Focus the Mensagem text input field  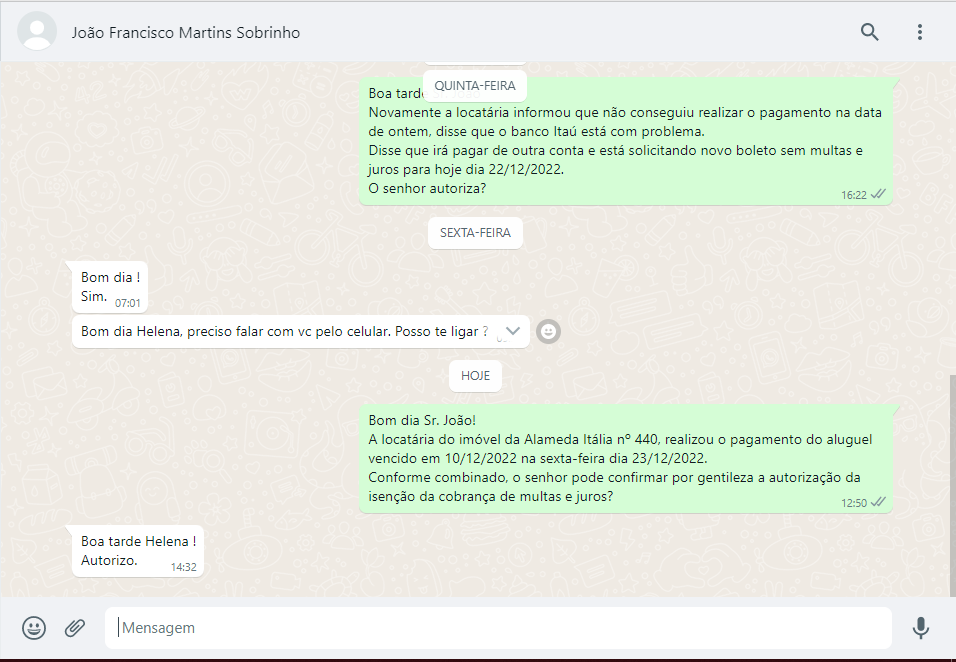point(500,628)
